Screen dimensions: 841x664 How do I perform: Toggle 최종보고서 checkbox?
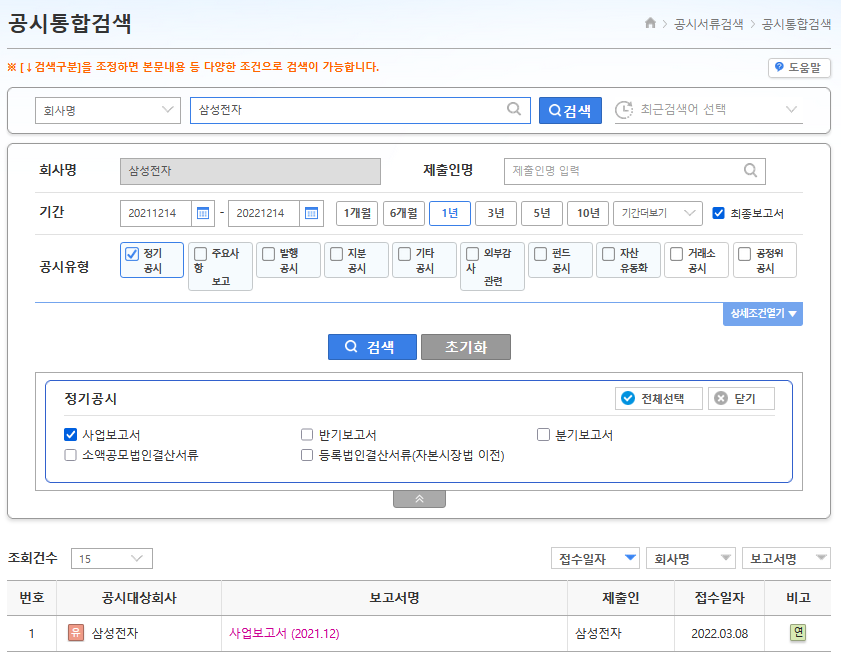pos(718,213)
